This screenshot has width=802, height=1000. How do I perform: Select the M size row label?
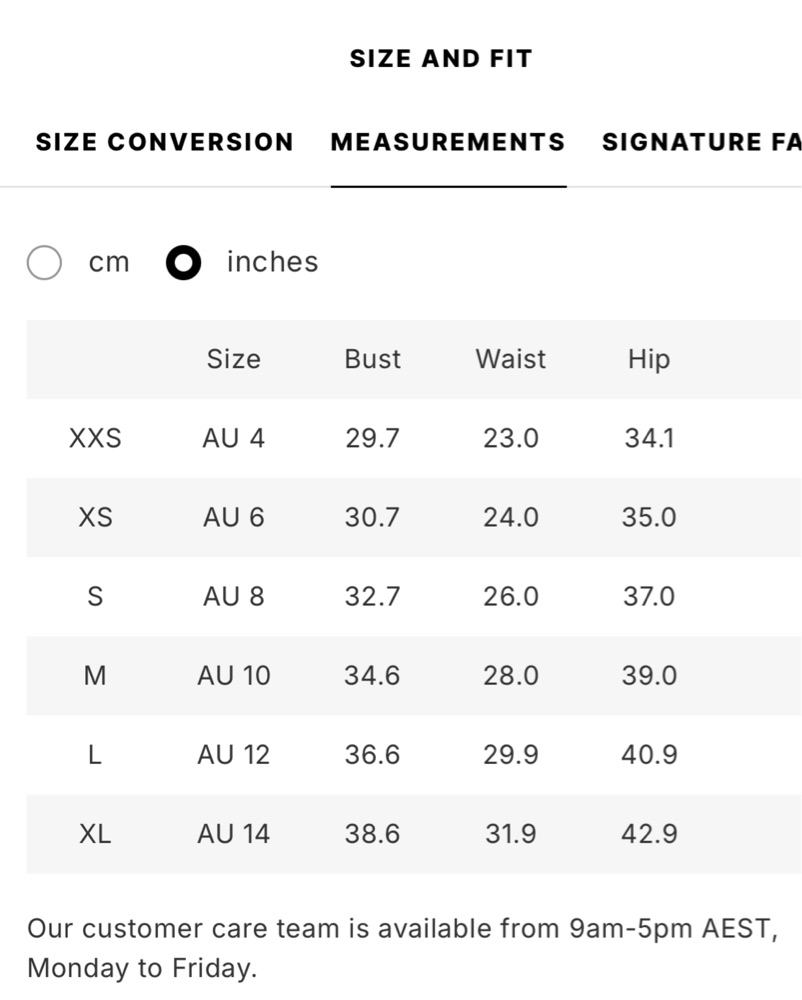point(95,675)
